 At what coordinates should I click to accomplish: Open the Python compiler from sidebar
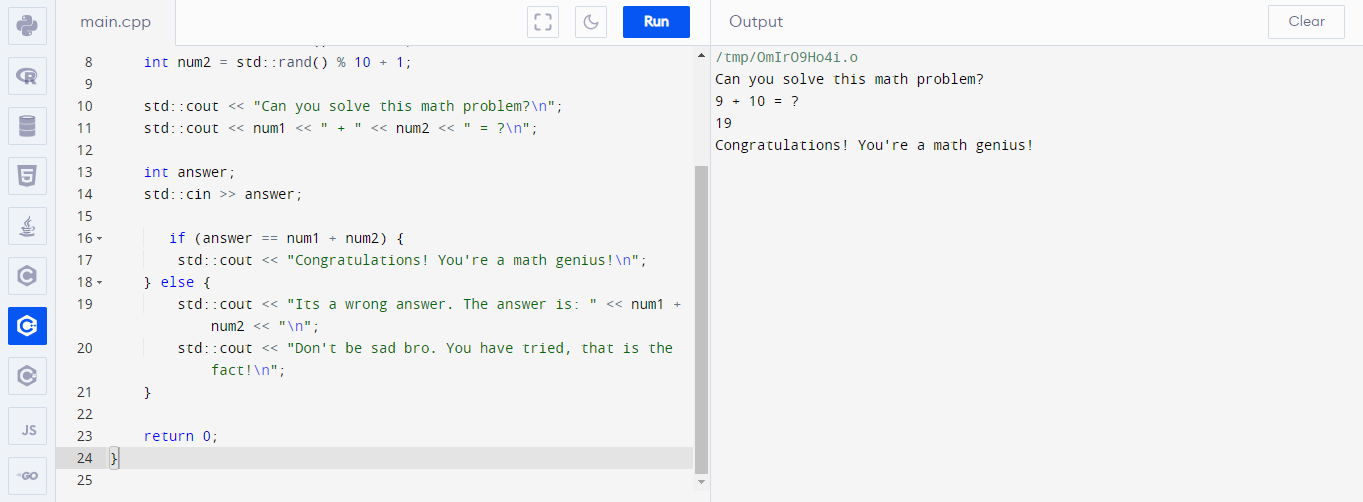click(x=27, y=26)
